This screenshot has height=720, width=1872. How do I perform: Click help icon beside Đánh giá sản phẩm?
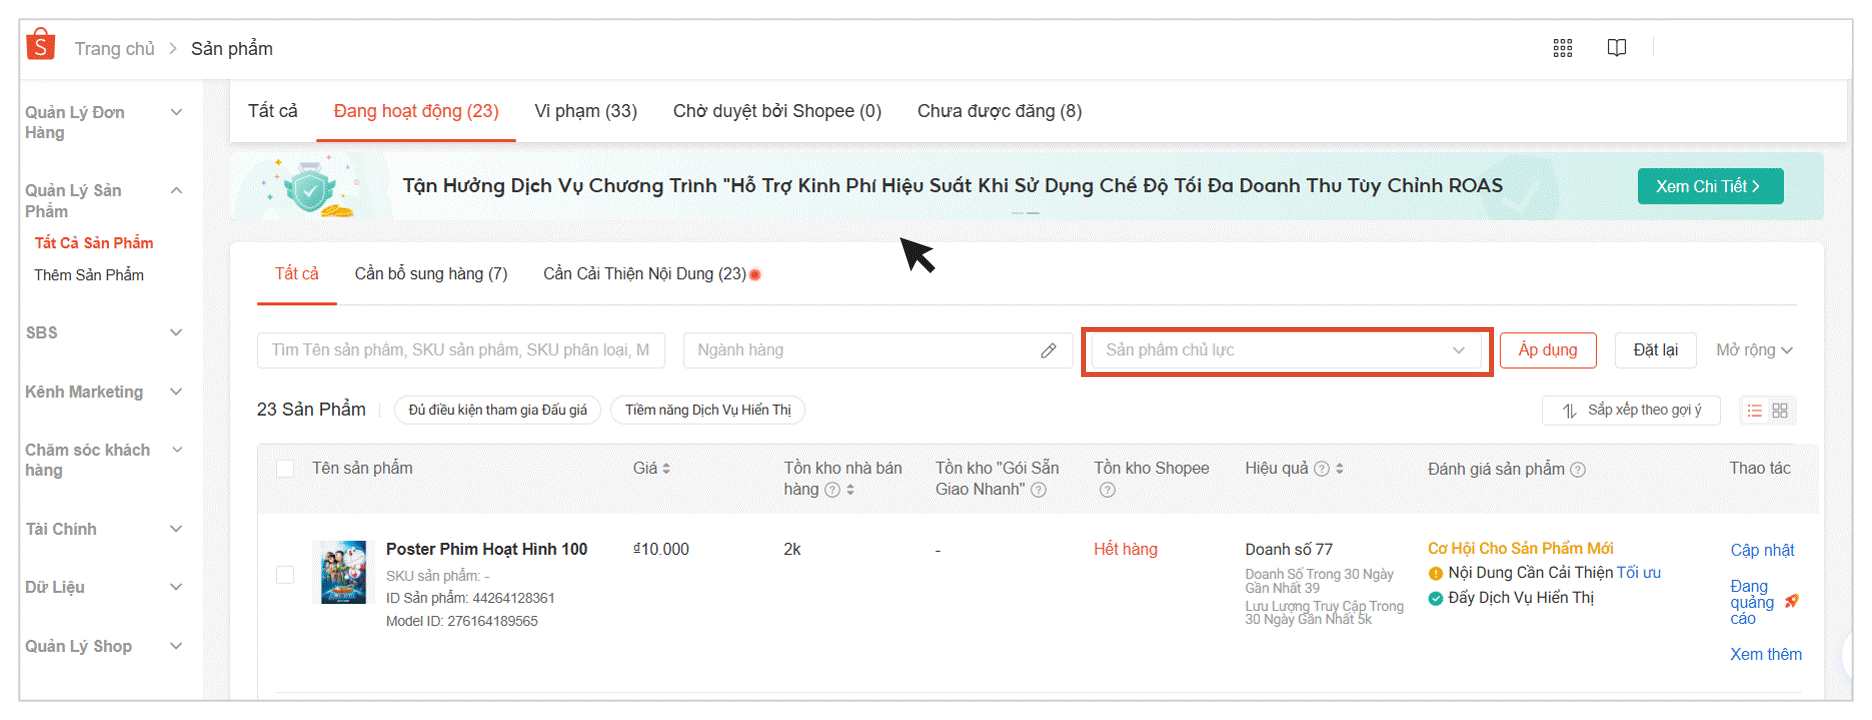[1578, 470]
